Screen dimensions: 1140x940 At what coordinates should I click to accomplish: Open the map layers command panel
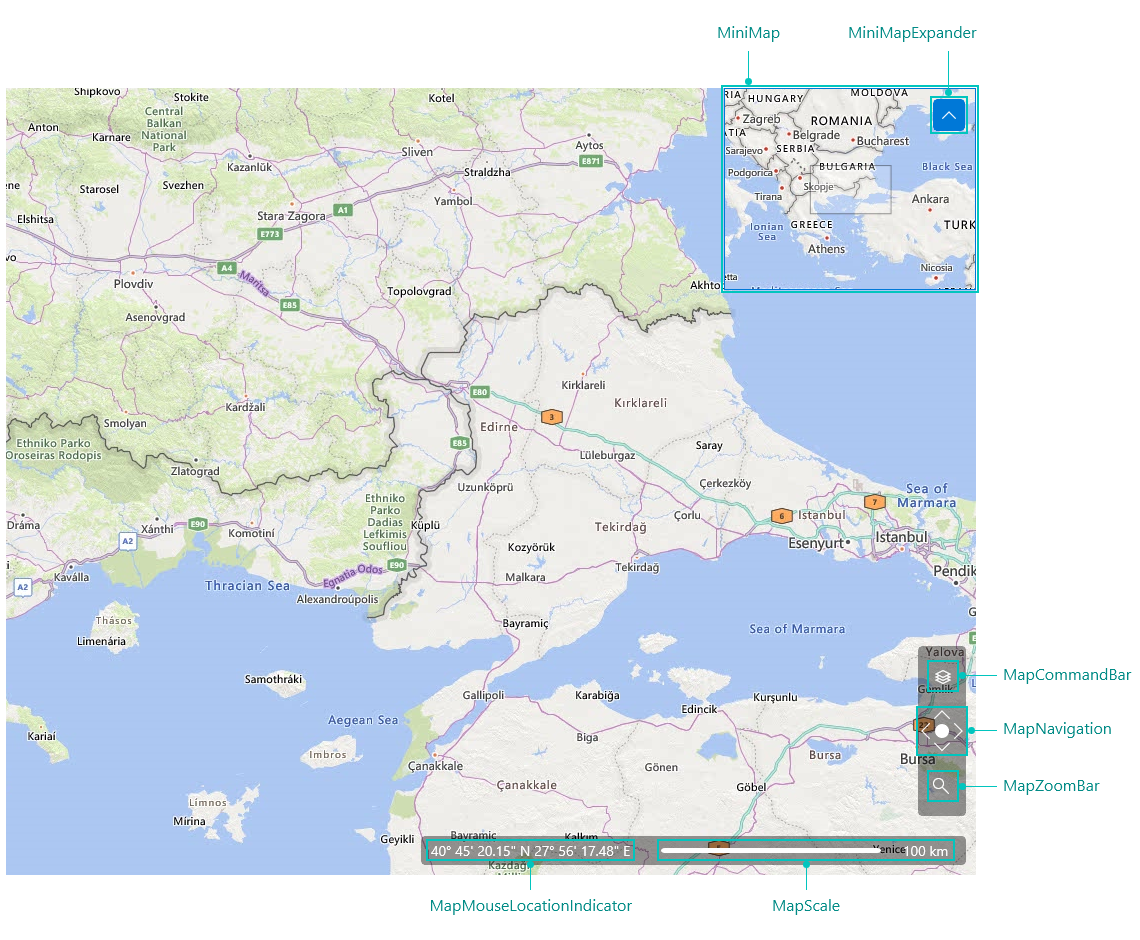click(942, 676)
